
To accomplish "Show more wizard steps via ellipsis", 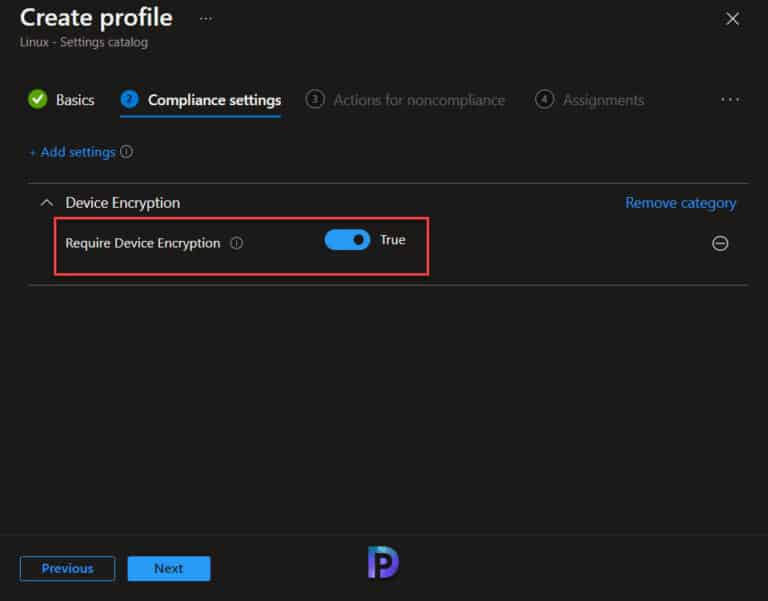I will click(730, 99).
